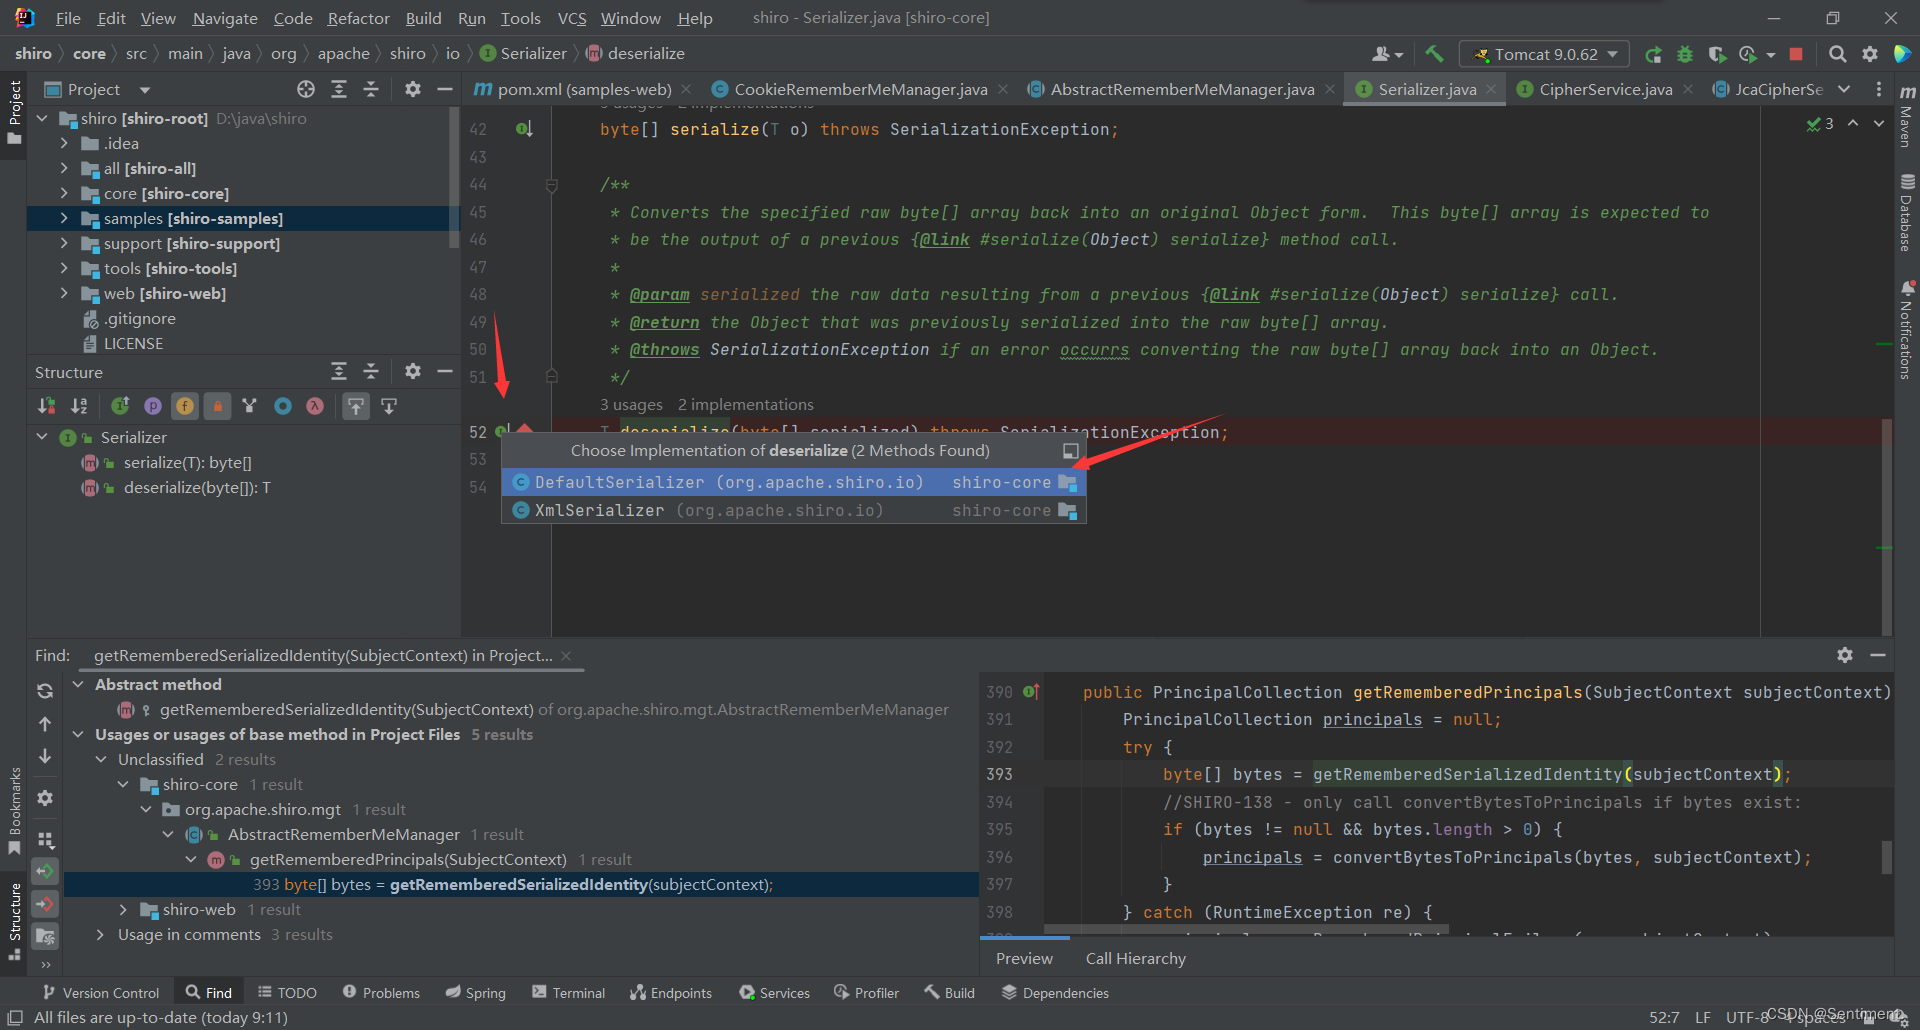Image resolution: width=1920 pixels, height=1030 pixels.
Task: Switch to CipherService.java tab
Action: pos(1604,89)
